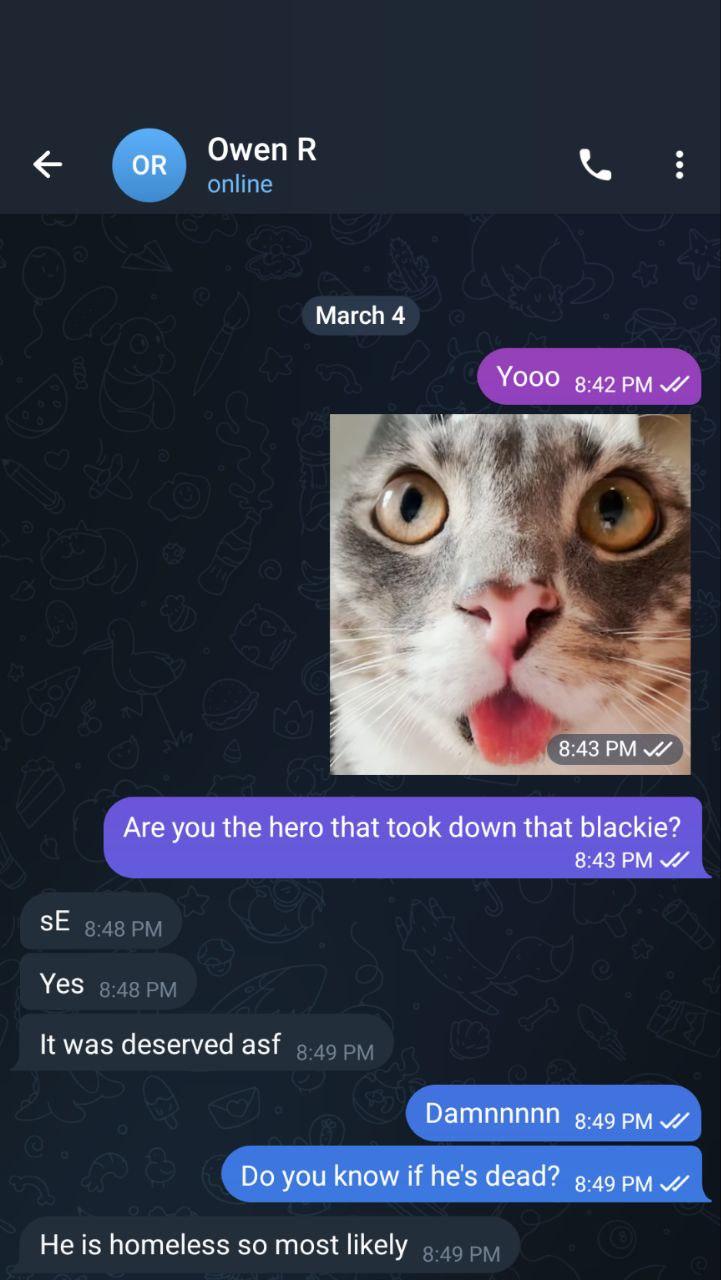Open the OR profile avatar

point(149,165)
